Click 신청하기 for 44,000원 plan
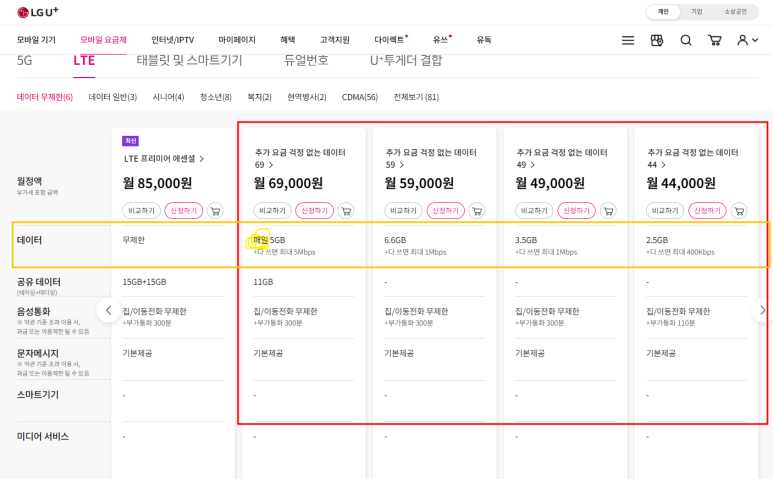The image size is (773, 479). [707, 211]
